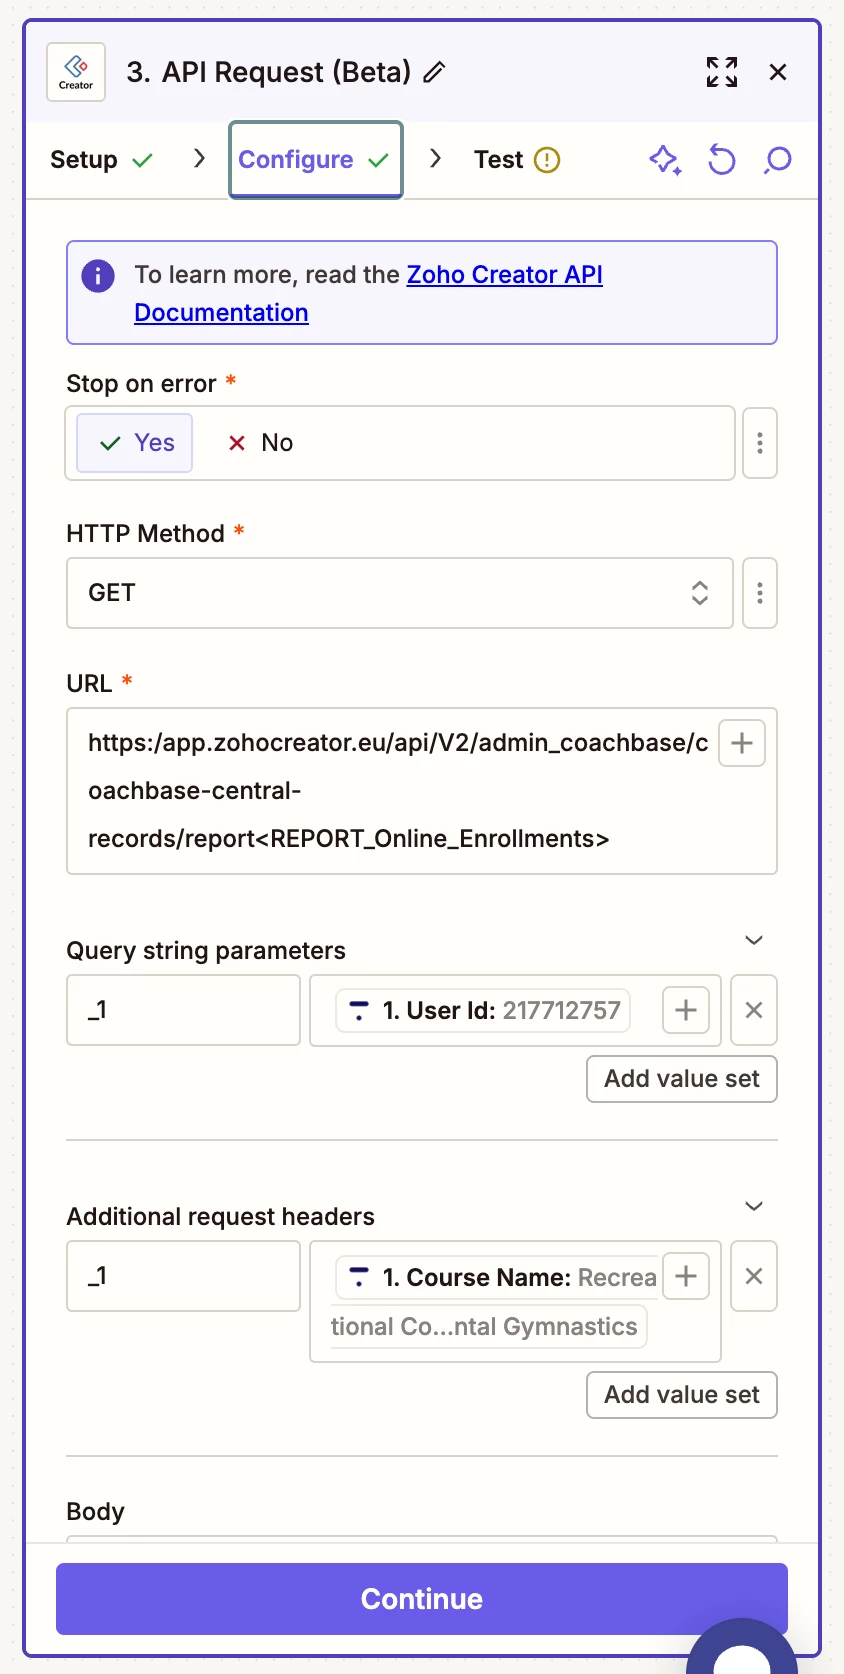
Task: Click the Zoho Creator app icon
Action: click(x=76, y=72)
